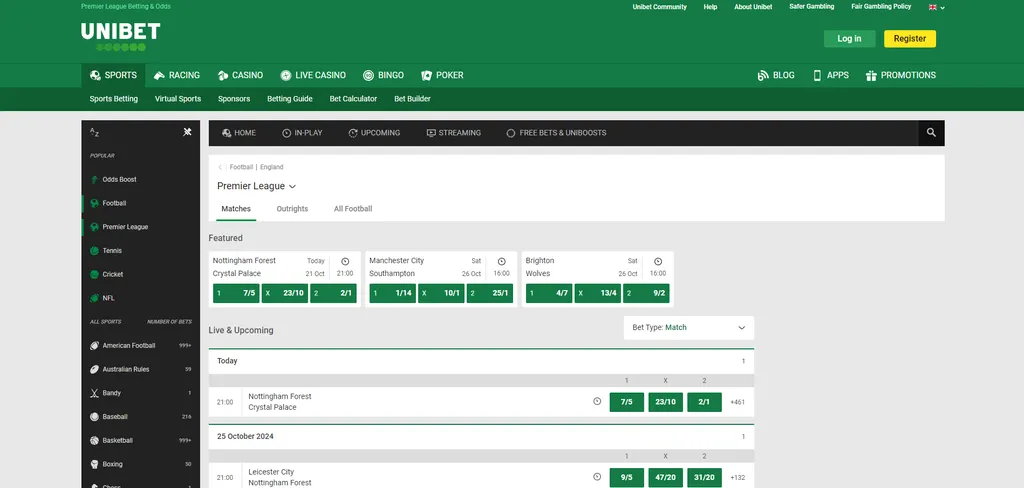This screenshot has height=488, width=1024.
Task: Click clock icon in Leicester City row
Action: click(x=597, y=477)
